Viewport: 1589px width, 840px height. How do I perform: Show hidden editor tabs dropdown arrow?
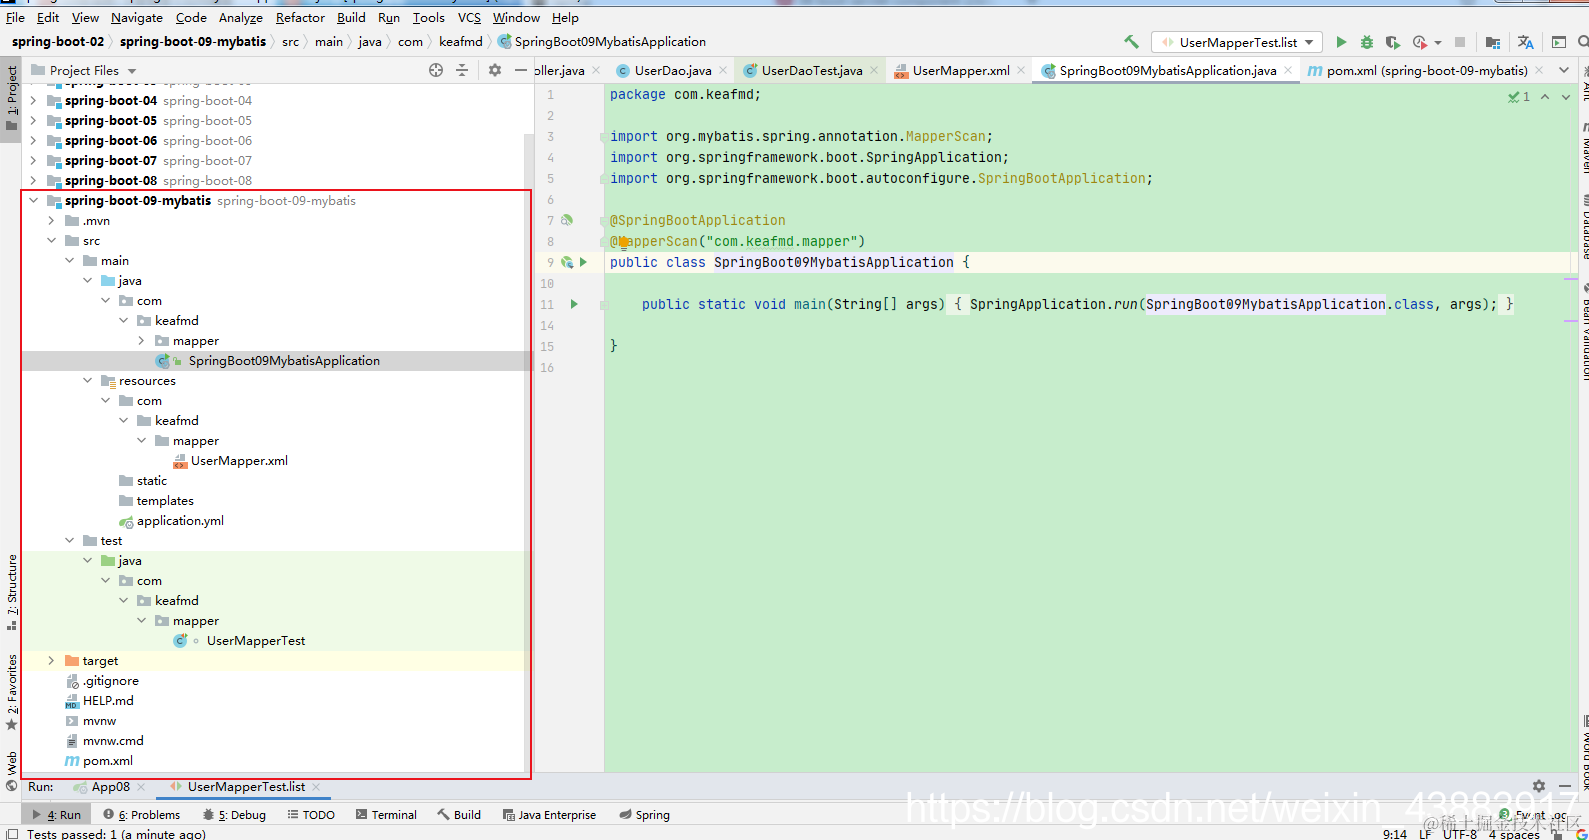click(x=1564, y=70)
